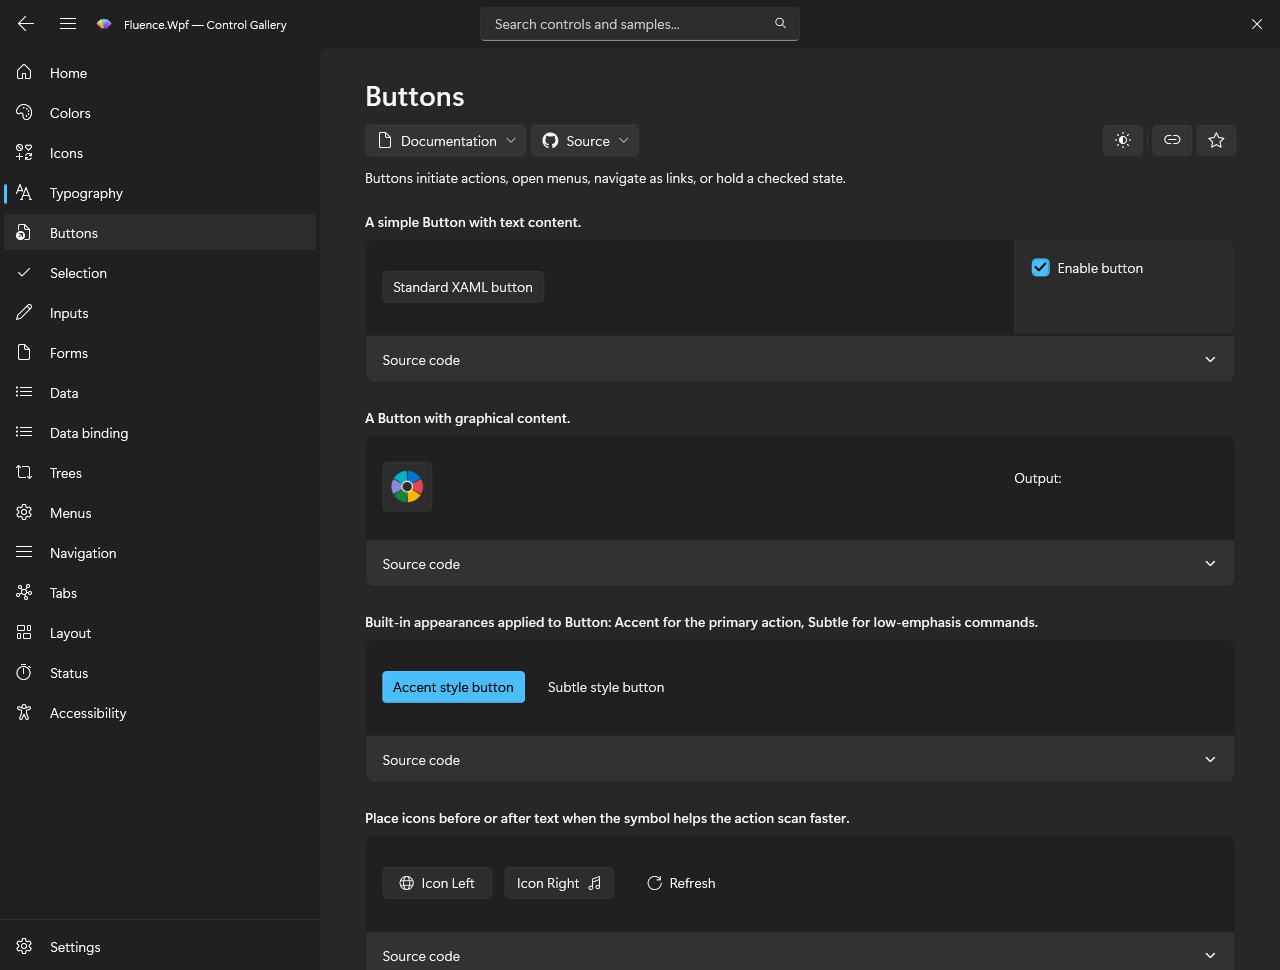Favorite this page with star icon
This screenshot has height=970, width=1280.
pyautogui.click(x=1216, y=140)
